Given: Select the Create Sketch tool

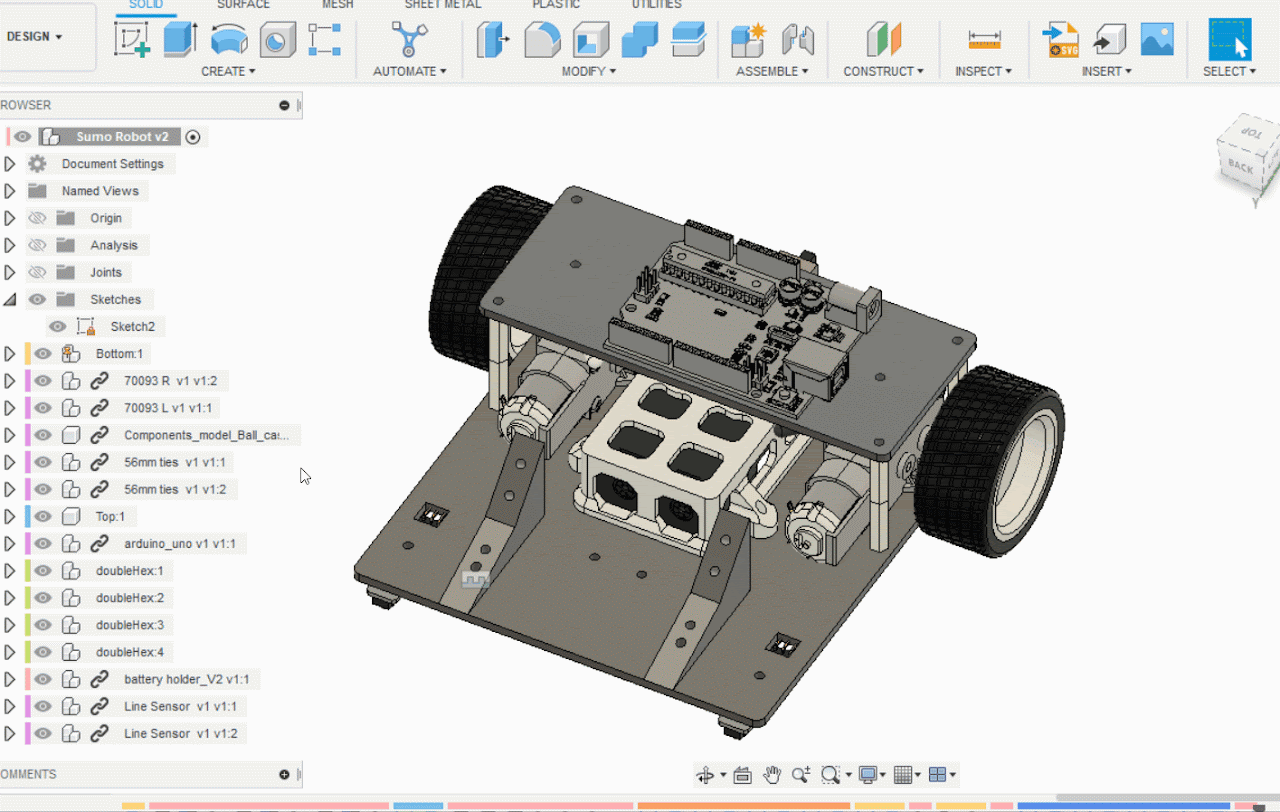Looking at the screenshot, I should 132,40.
